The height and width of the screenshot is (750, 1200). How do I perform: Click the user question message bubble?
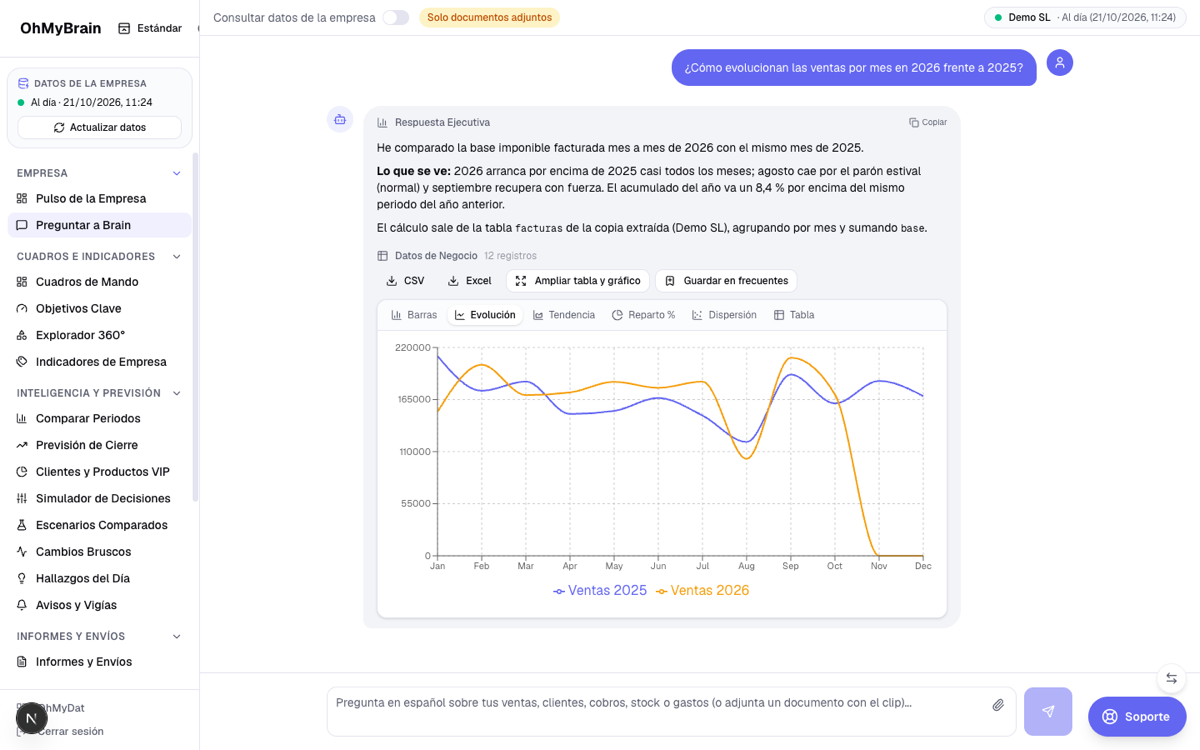tap(854, 68)
